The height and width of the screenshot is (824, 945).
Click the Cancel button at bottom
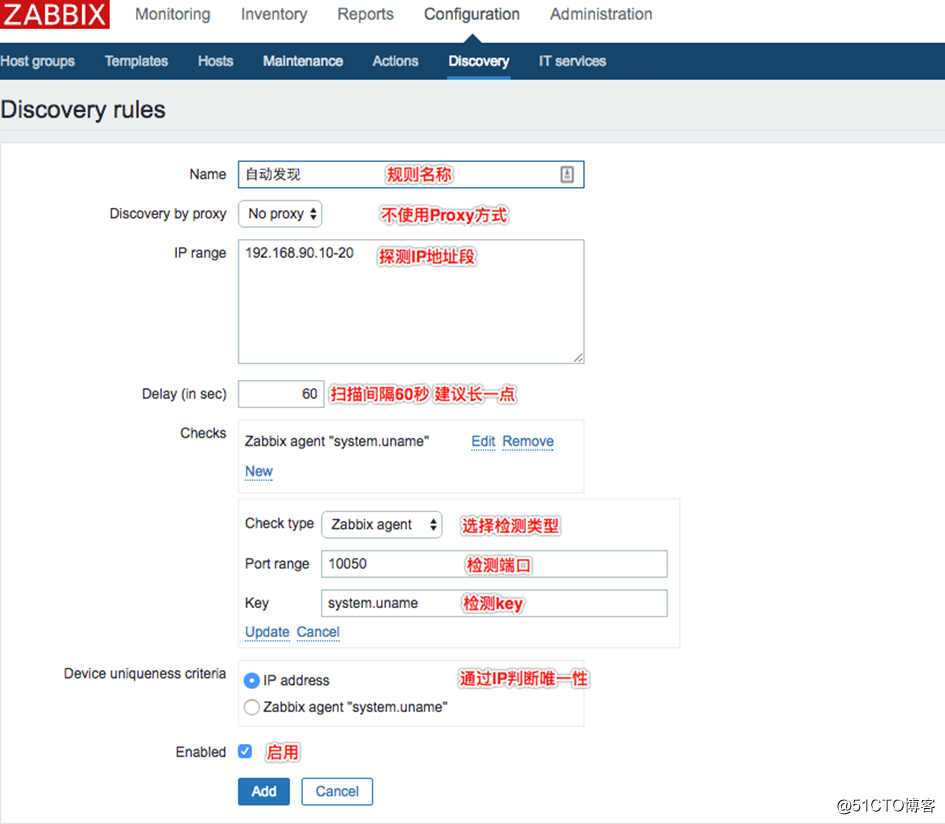click(x=337, y=791)
